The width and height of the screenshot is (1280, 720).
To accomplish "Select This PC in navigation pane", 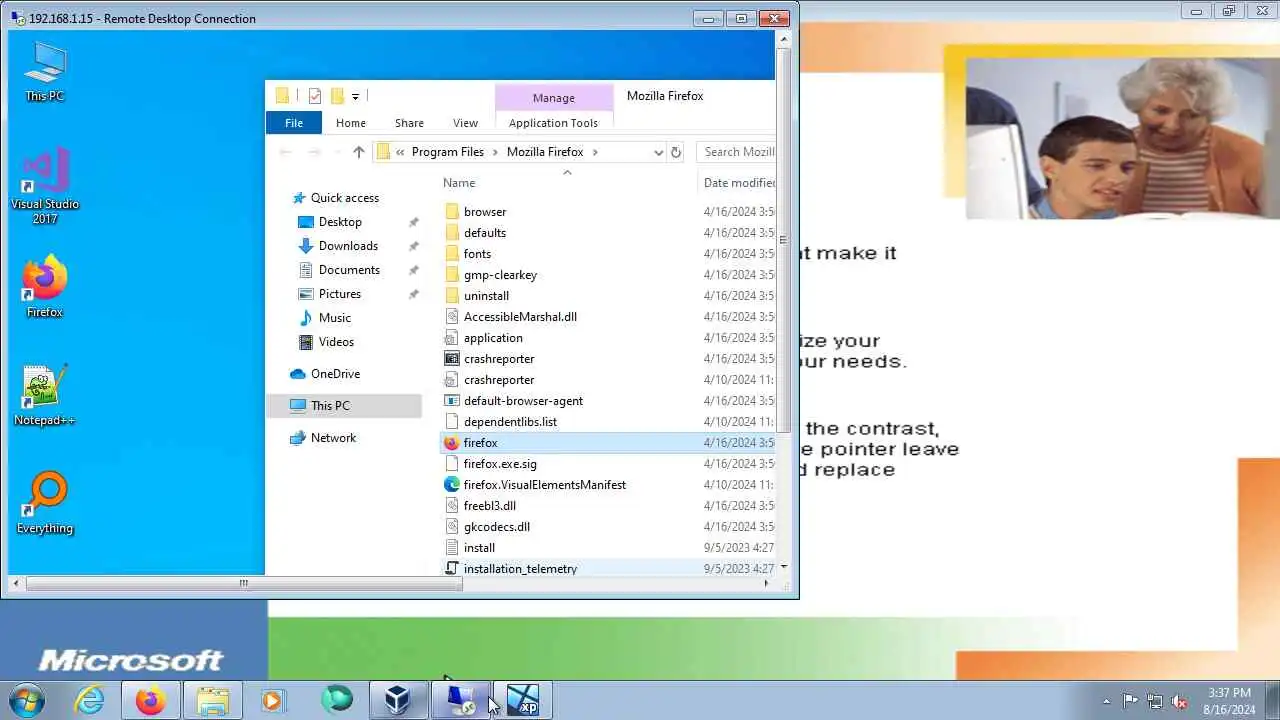I will coord(344,406).
